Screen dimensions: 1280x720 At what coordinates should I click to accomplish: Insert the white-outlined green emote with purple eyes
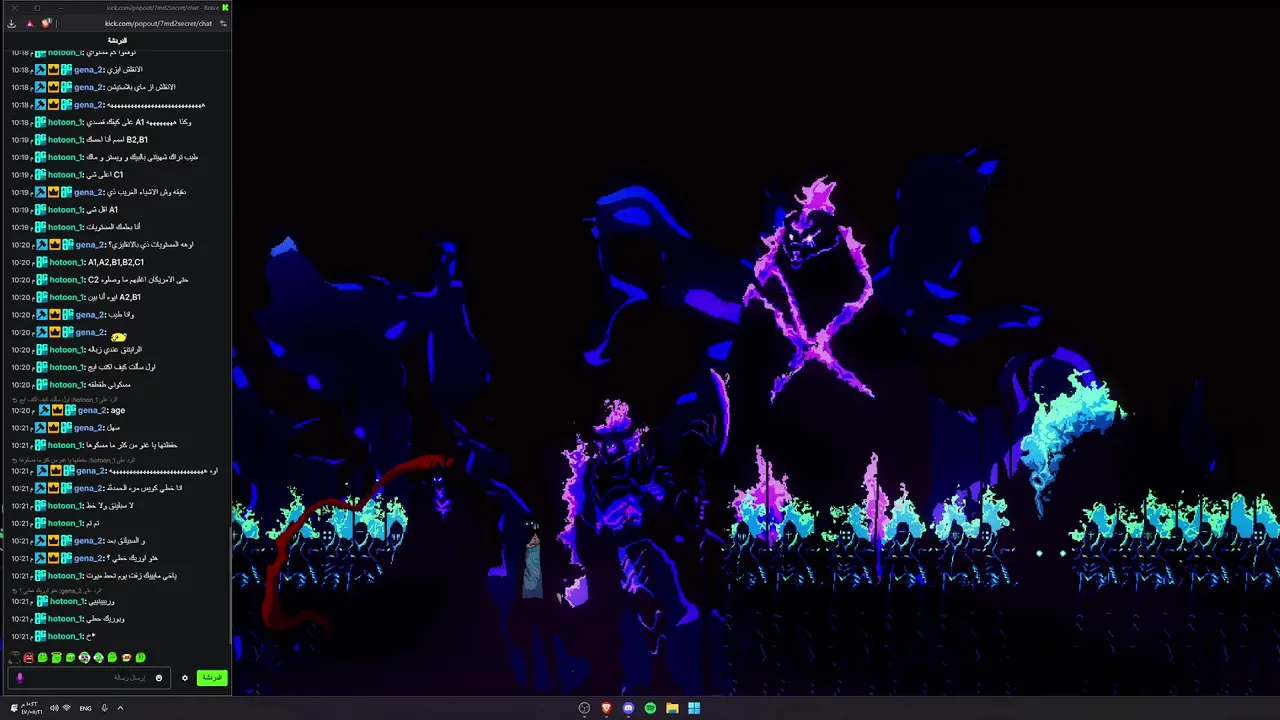point(84,657)
